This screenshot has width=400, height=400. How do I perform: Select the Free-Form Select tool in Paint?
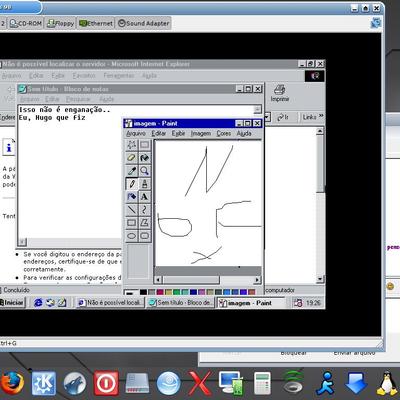[132, 145]
